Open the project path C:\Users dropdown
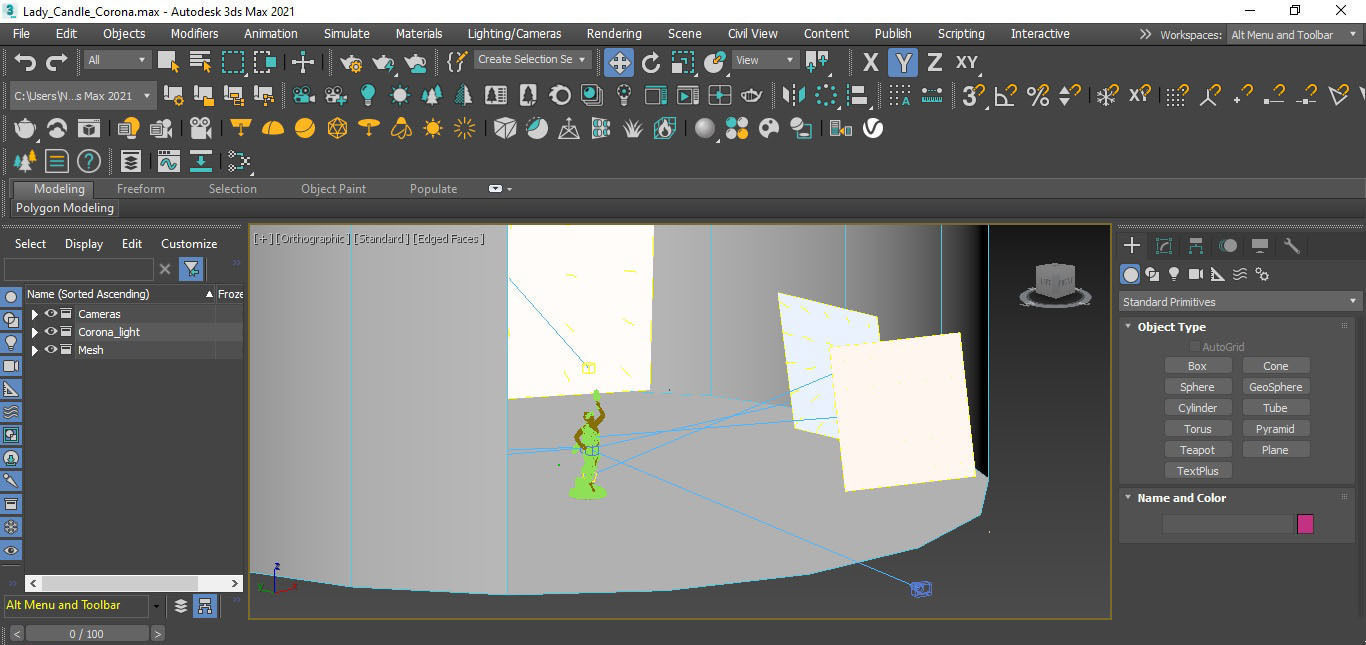This screenshot has height=645, width=1366. click(83, 96)
